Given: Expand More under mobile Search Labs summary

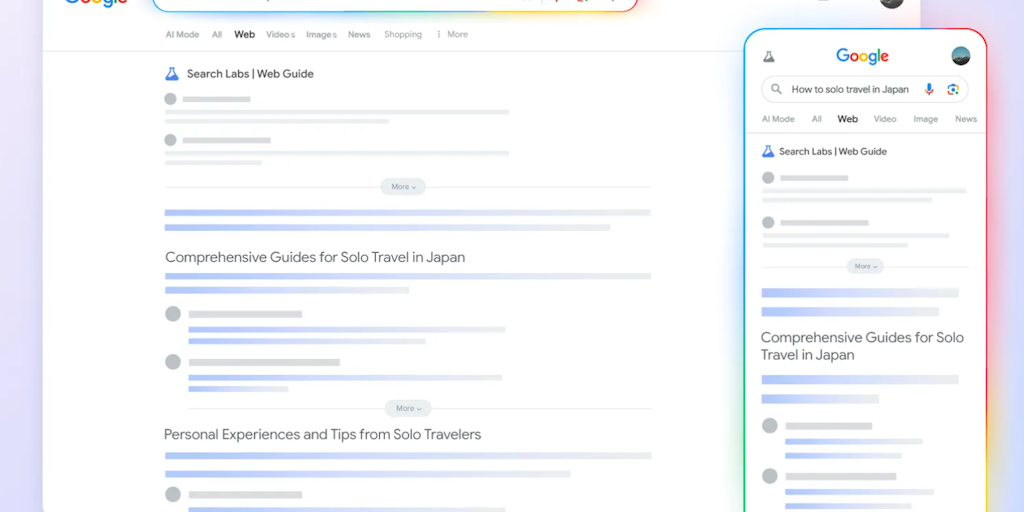Looking at the screenshot, I should [865, 266].
